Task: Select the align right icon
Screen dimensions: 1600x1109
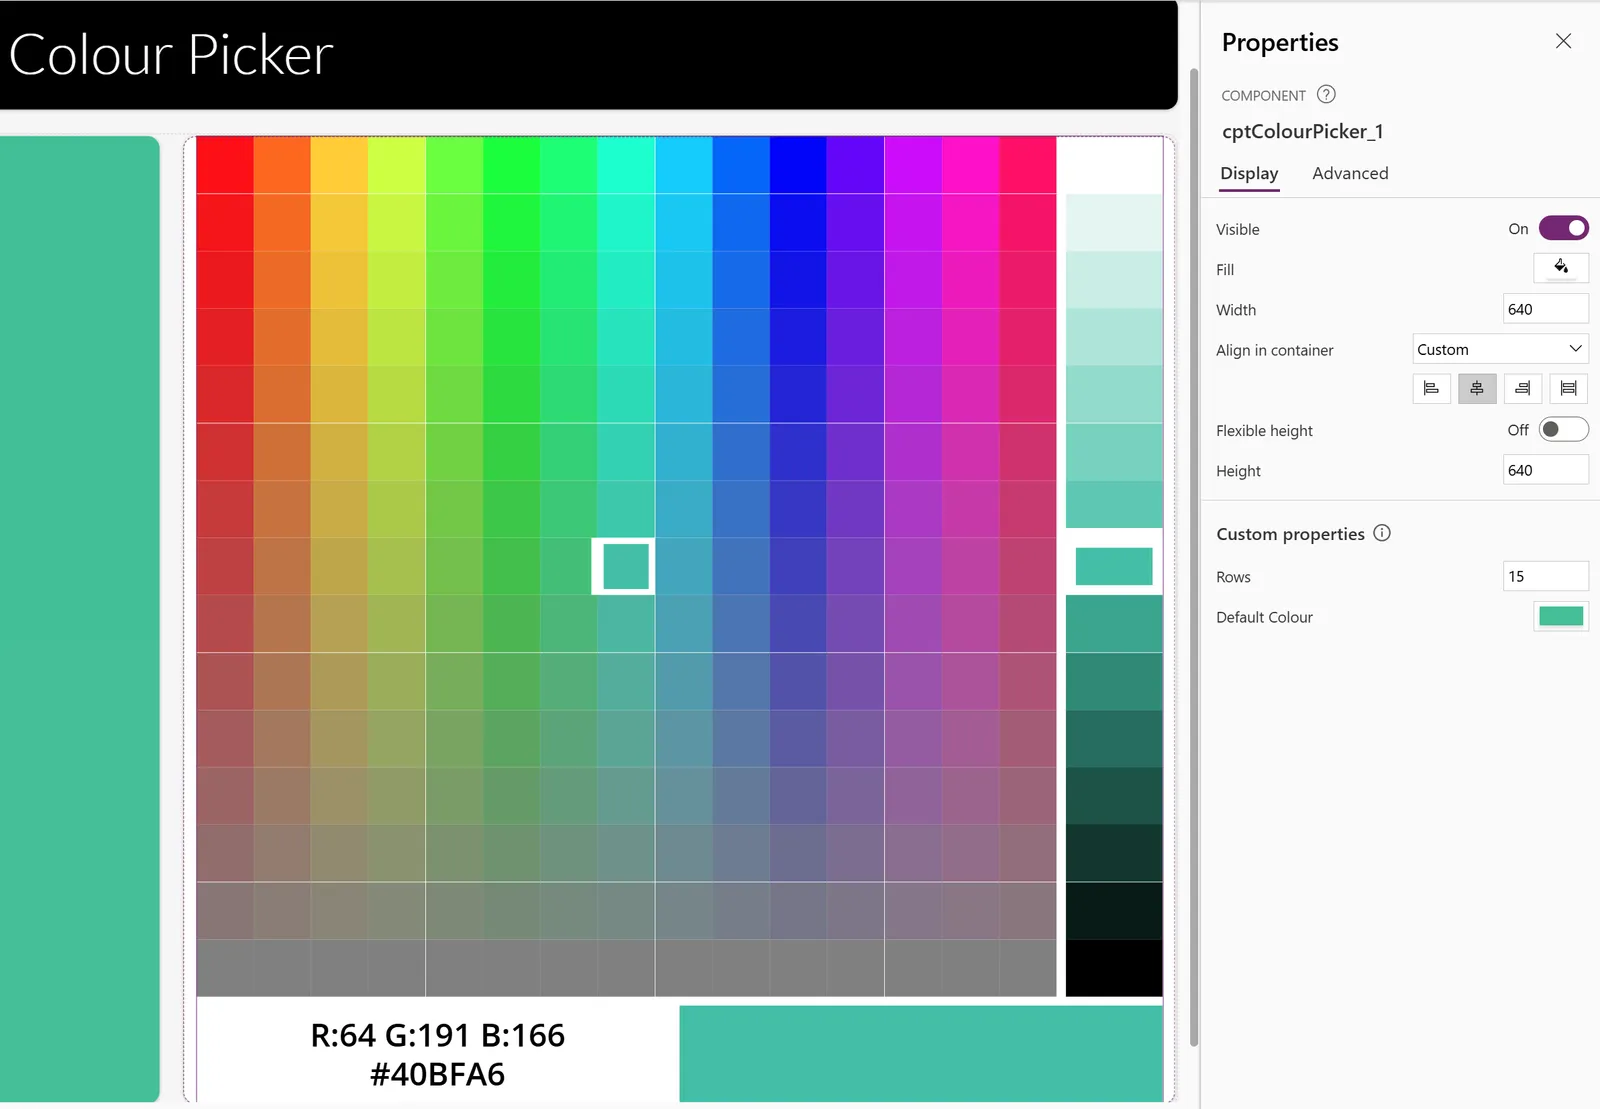Action: pyautogui.click(x=1523, y=388)
